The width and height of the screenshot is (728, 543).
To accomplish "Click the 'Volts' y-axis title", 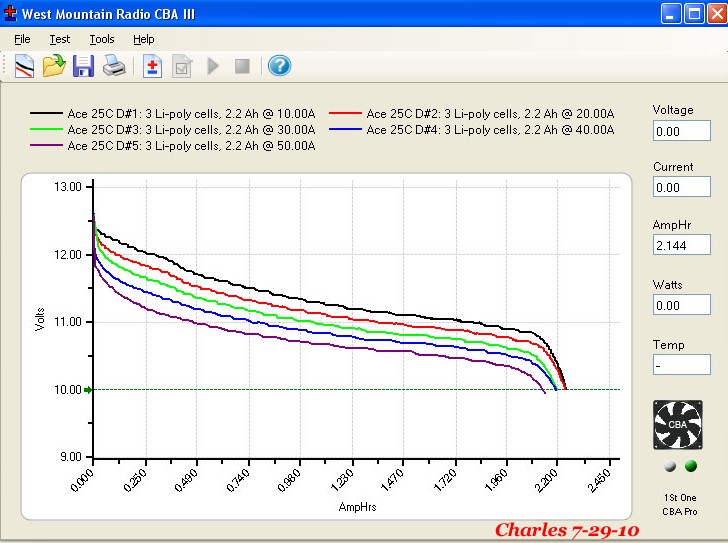I will (x=39, y=319).
